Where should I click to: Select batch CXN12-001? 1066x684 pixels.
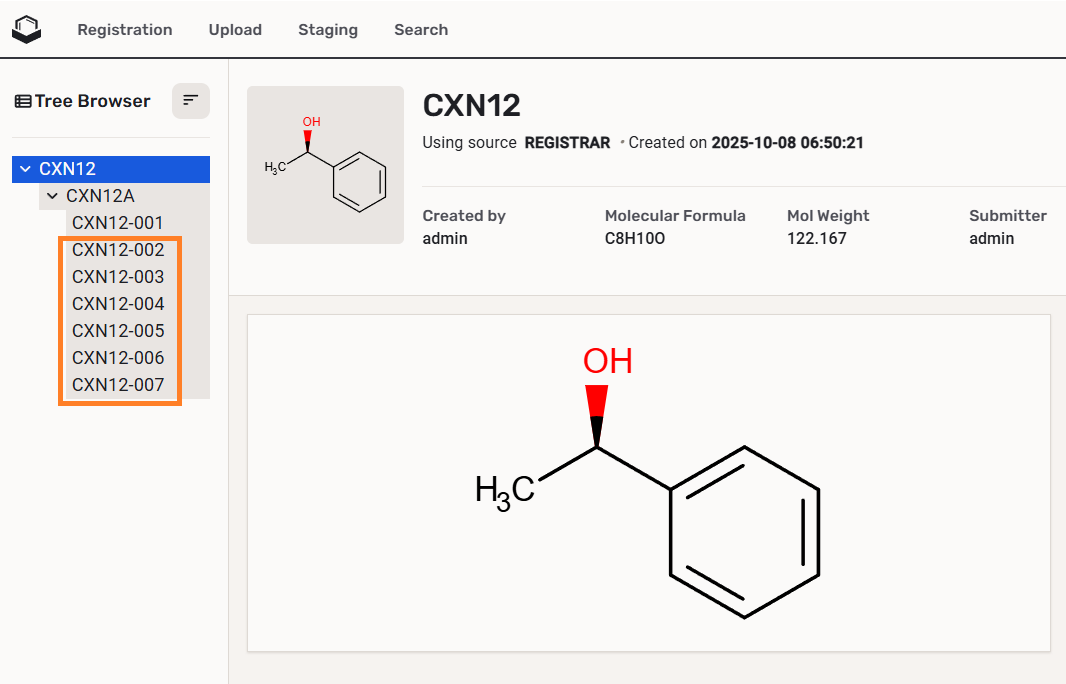coord(118,223)
